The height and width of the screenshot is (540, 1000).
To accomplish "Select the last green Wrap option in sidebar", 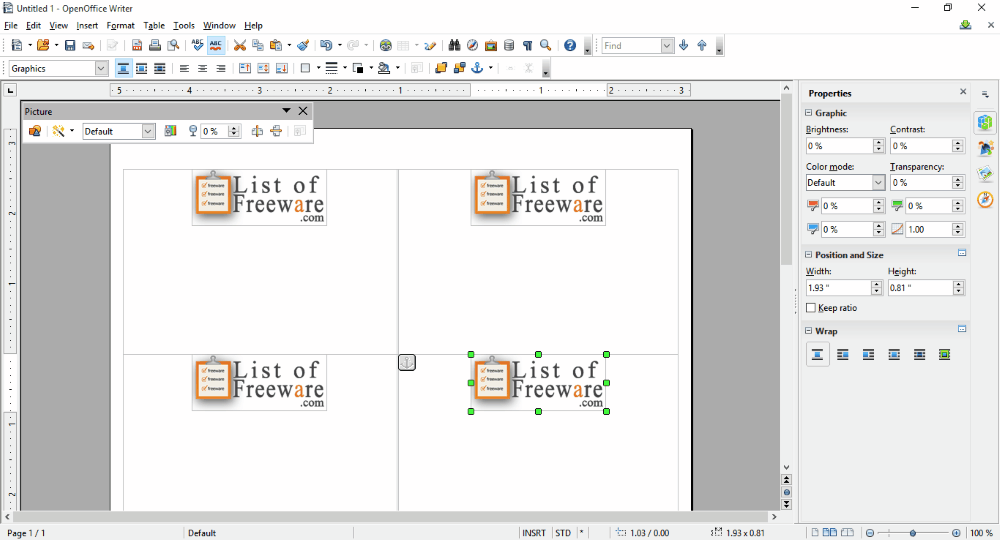I will pyautogui.click(x=945, y=354).
